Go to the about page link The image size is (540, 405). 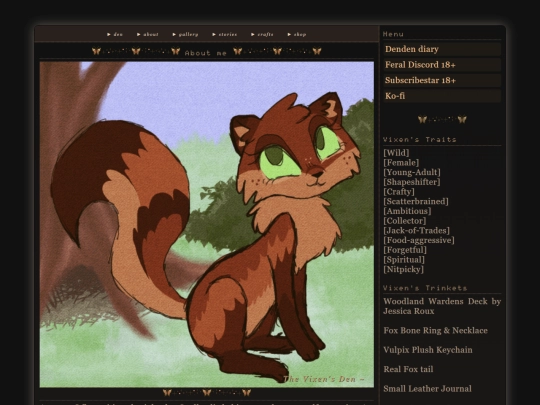point(147,34)
